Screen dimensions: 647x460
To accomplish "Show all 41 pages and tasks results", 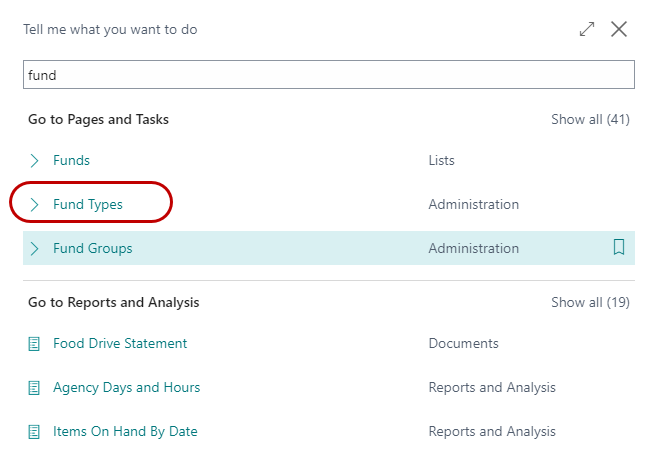I will click(x=590, y=119).
